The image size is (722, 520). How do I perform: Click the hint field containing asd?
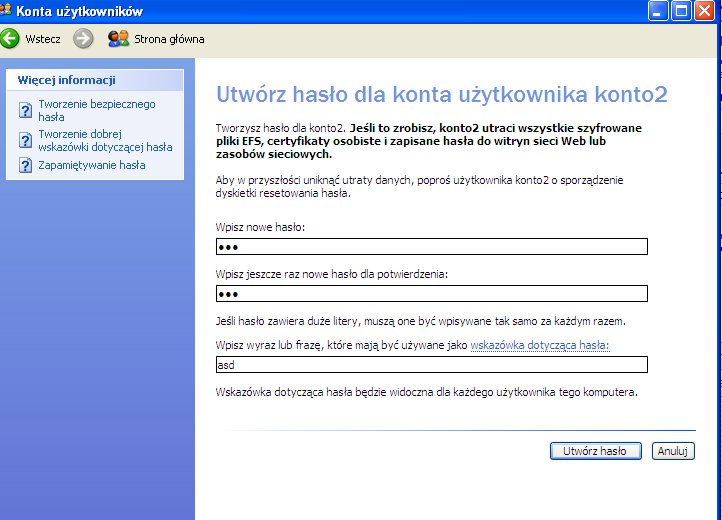coord(431,365)
